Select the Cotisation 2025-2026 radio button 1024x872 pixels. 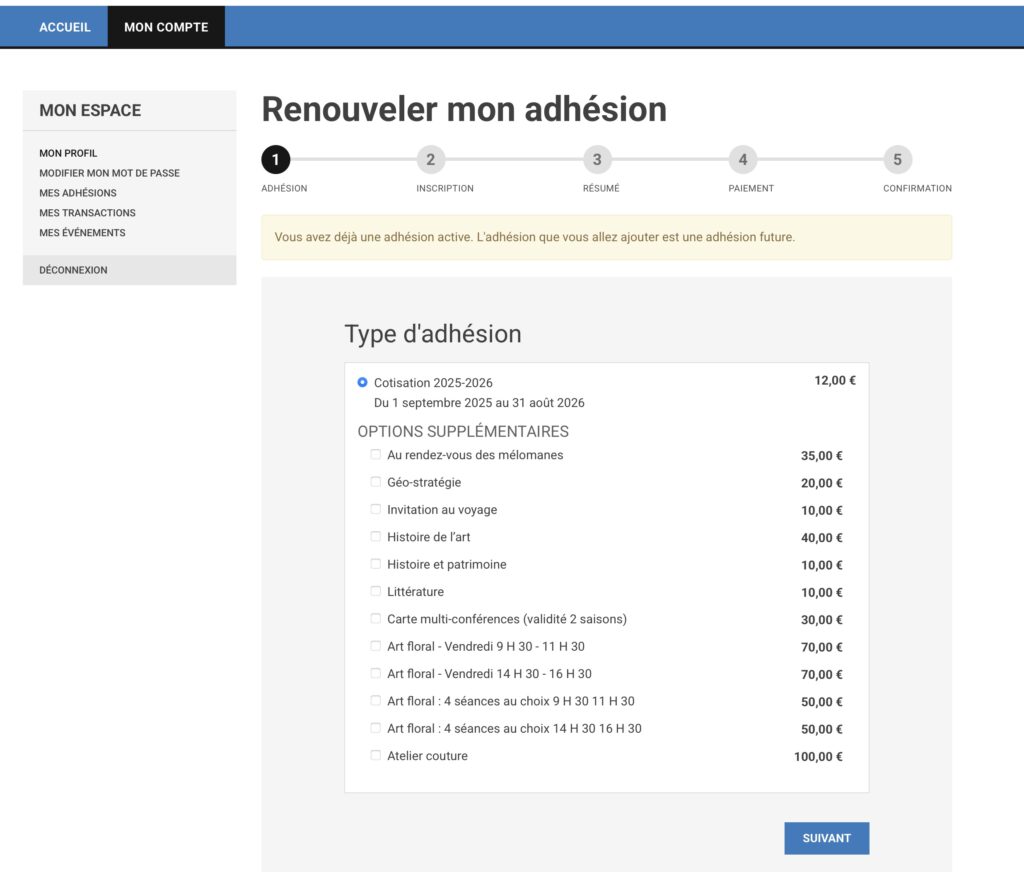362,382
